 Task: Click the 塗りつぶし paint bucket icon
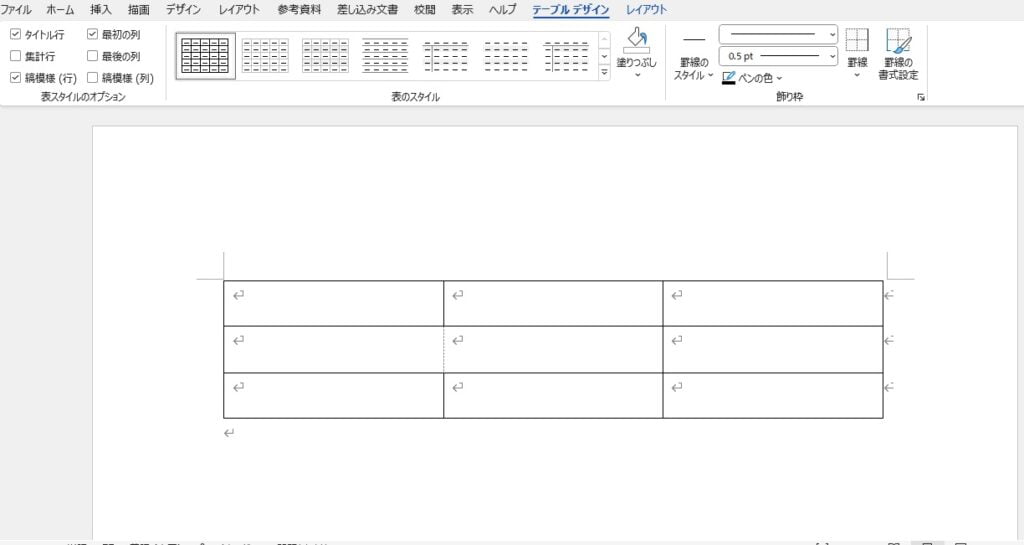point(637,40)
